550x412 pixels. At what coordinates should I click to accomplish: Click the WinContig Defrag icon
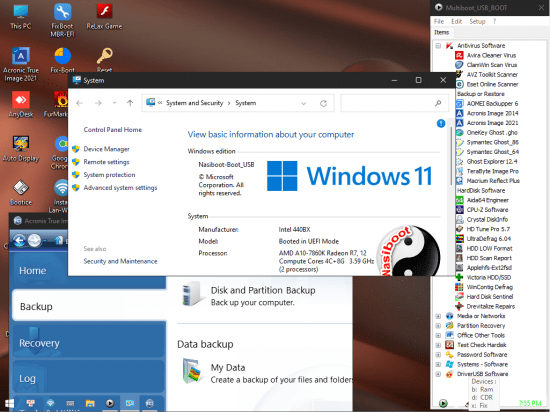[459, 287]
